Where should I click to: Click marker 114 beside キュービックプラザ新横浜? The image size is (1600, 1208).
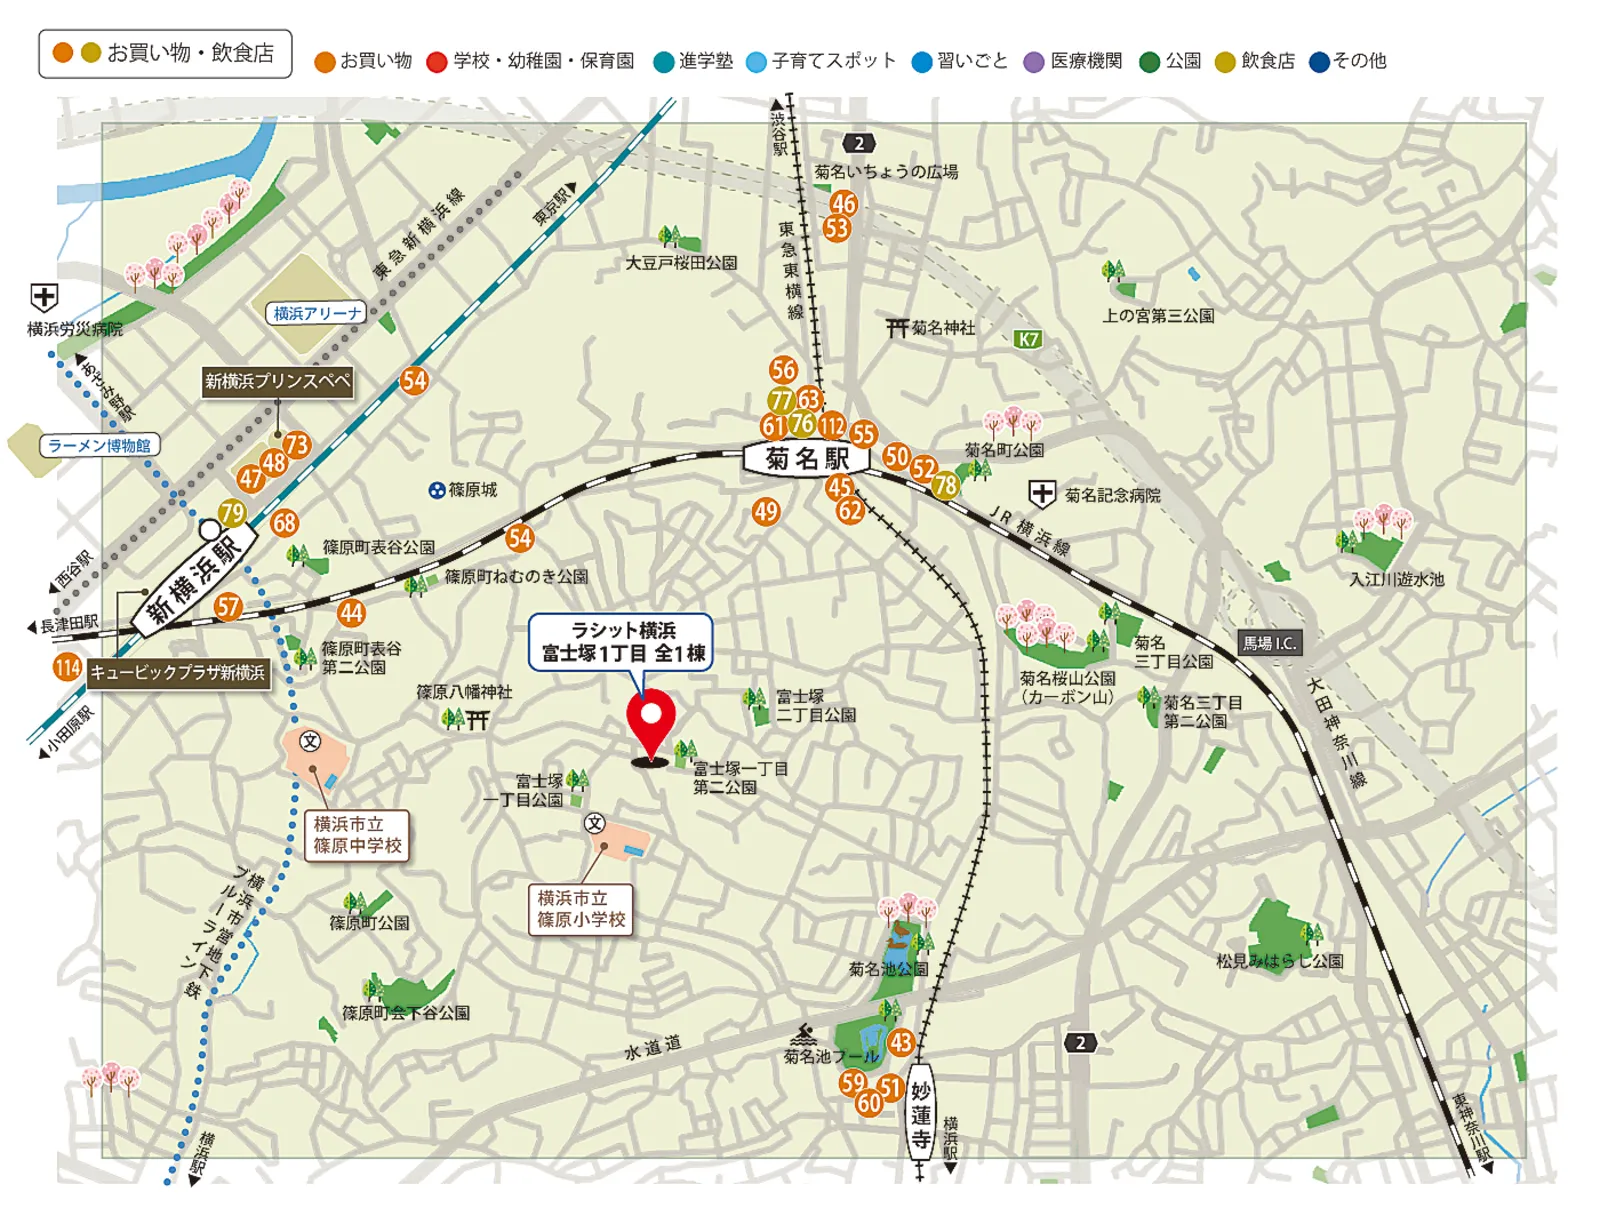(68, 668)
